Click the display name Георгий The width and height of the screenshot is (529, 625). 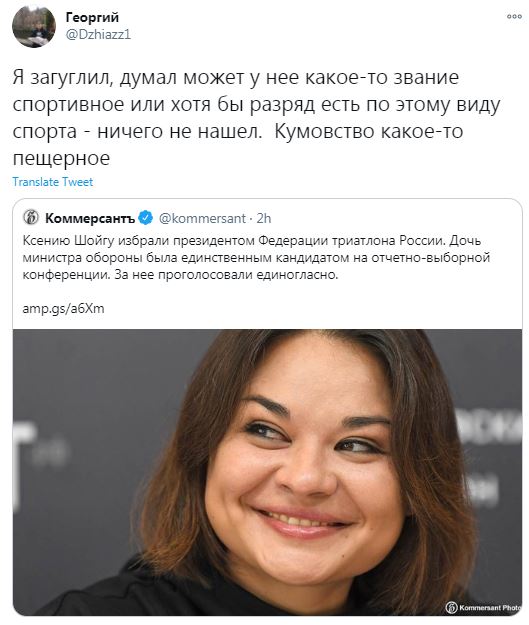pos(92,18)
